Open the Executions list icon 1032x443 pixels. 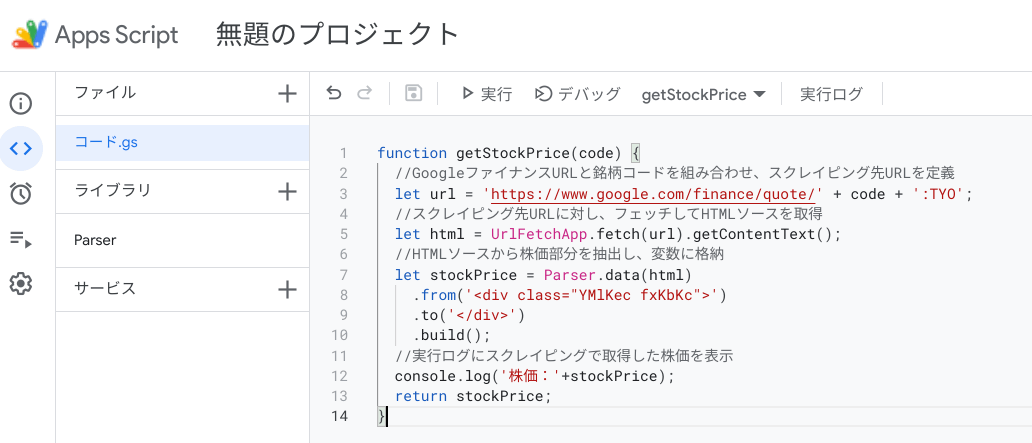(x=21, y=239)
